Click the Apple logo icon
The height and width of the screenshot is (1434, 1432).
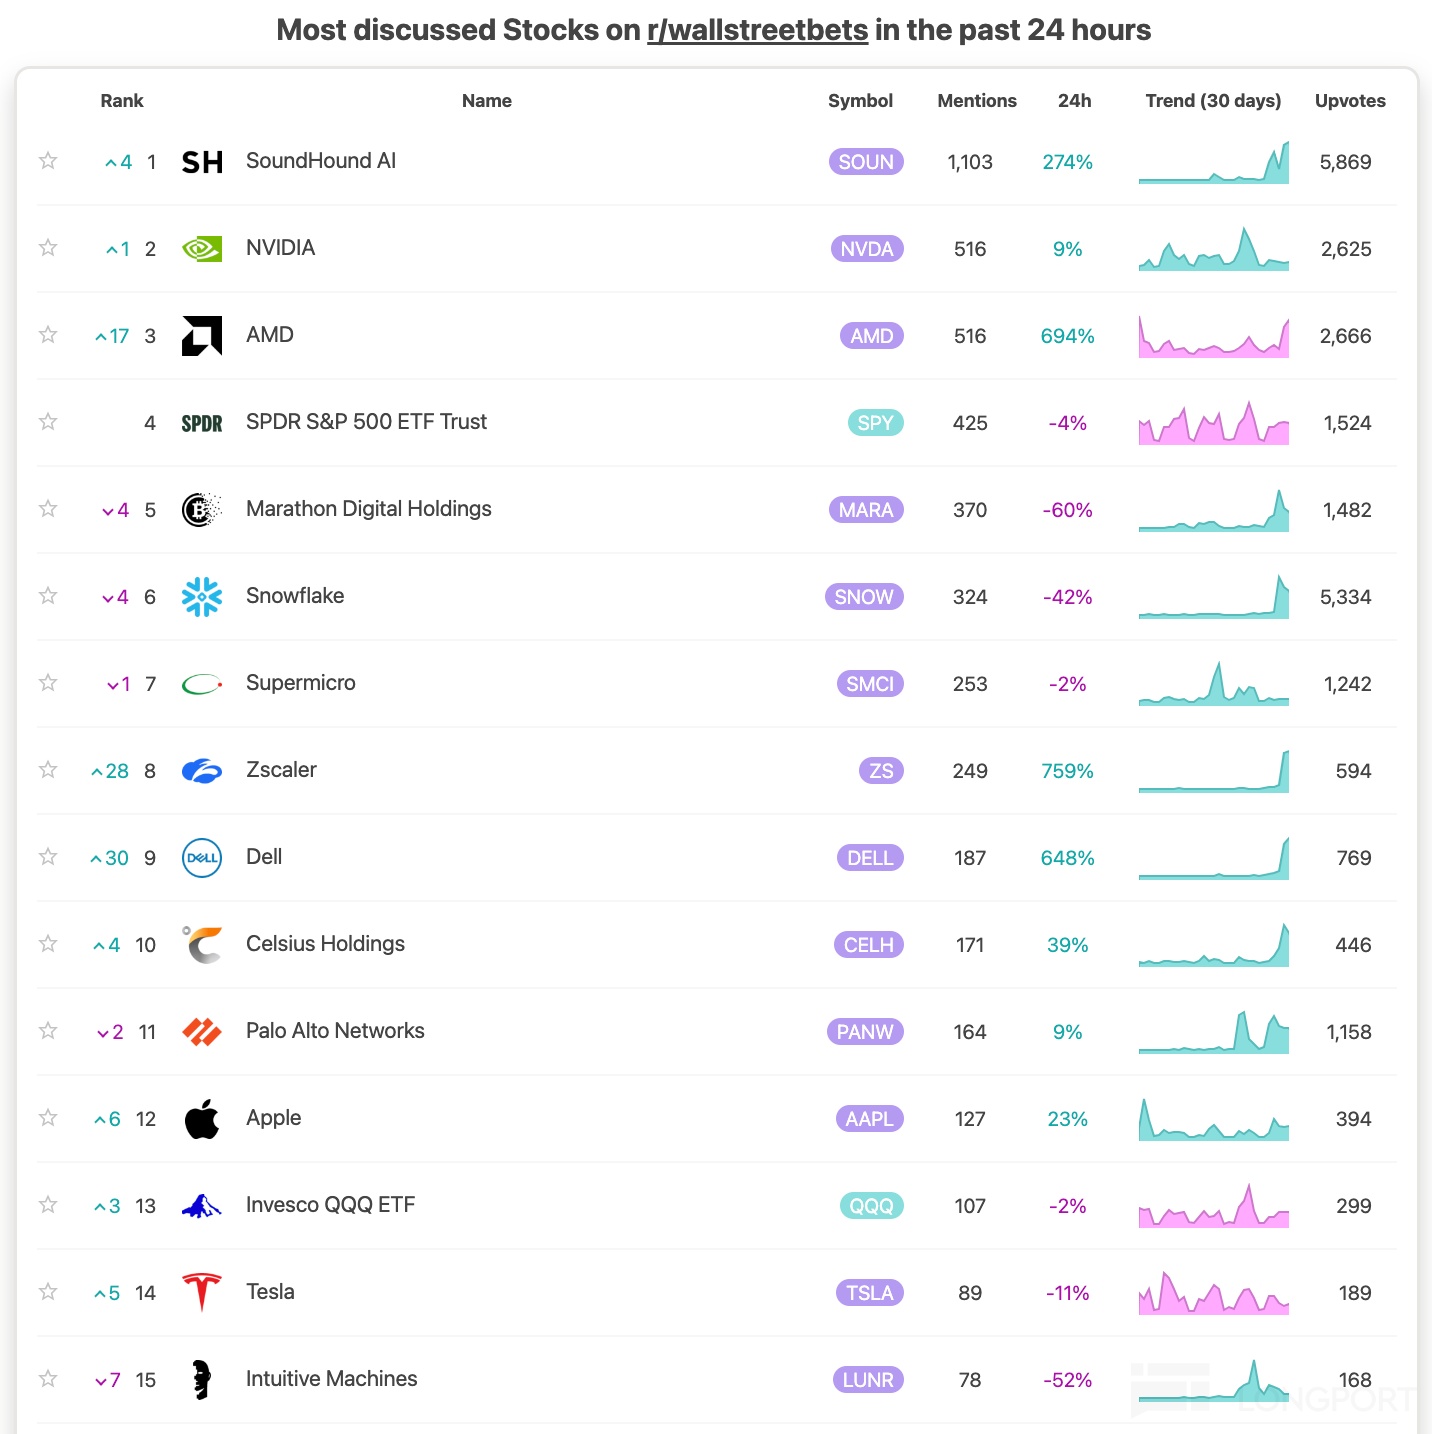(x=202, y=1119)
